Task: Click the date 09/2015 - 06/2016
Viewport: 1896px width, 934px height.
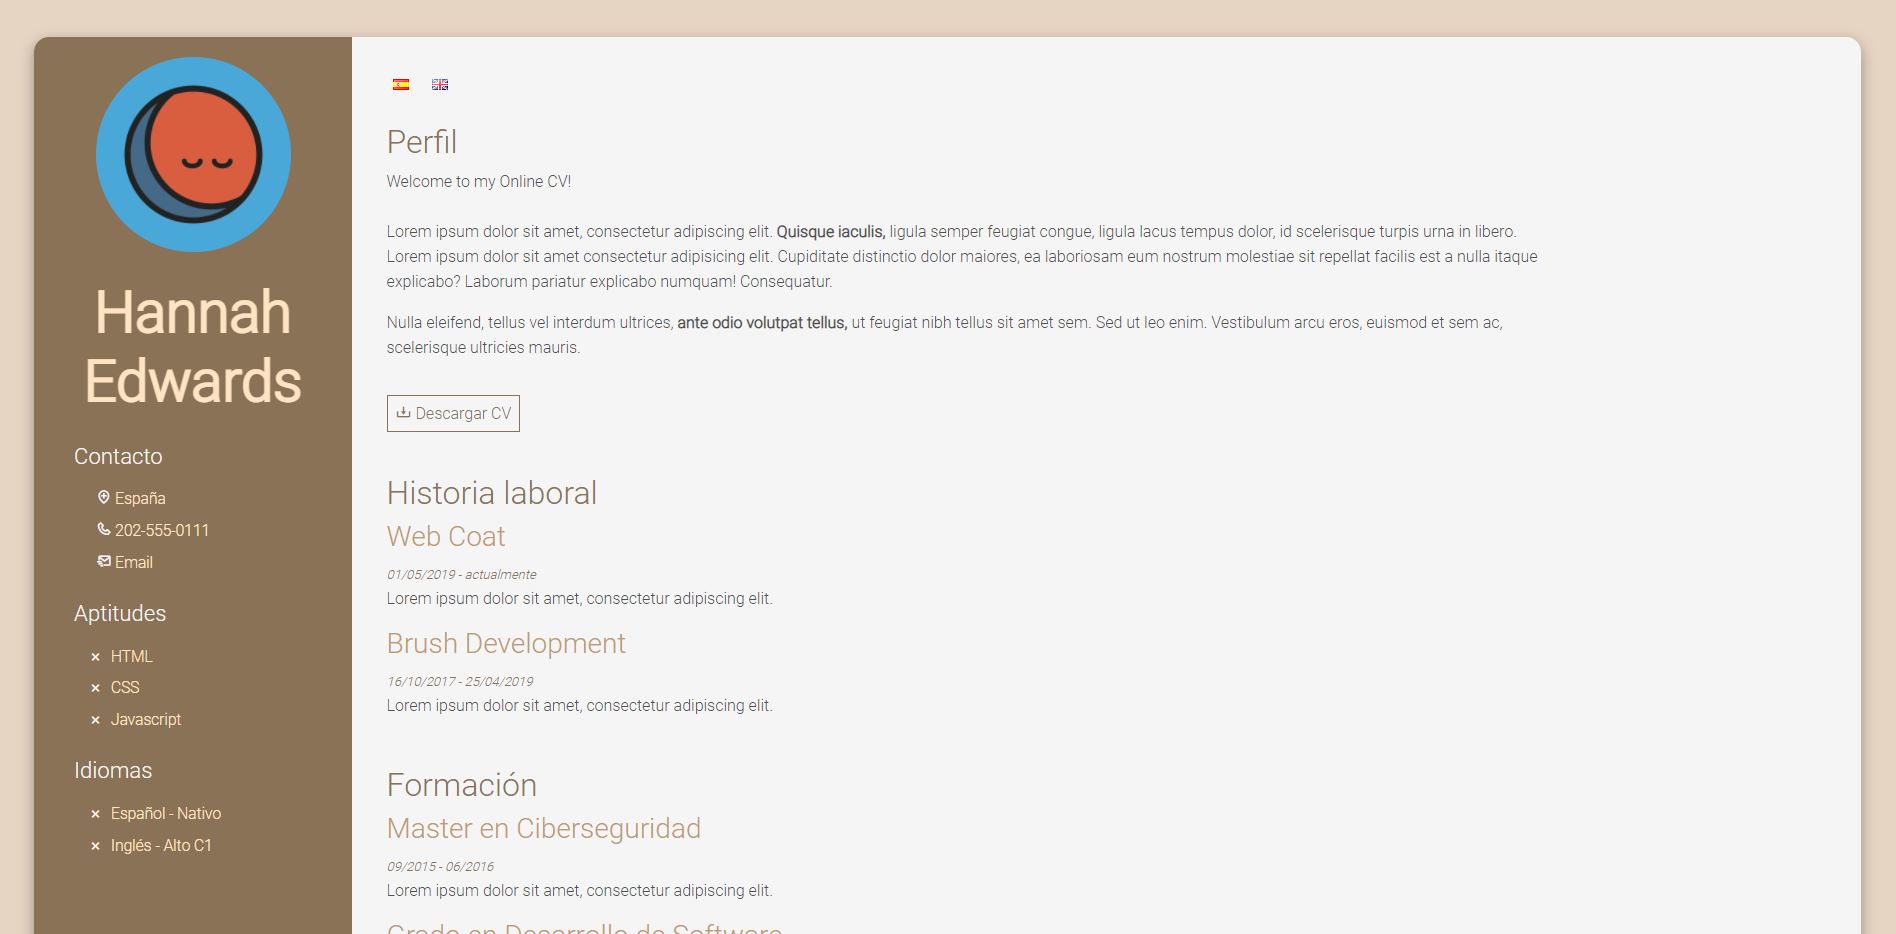Action: pyautogui.click(x=440, y=866)
